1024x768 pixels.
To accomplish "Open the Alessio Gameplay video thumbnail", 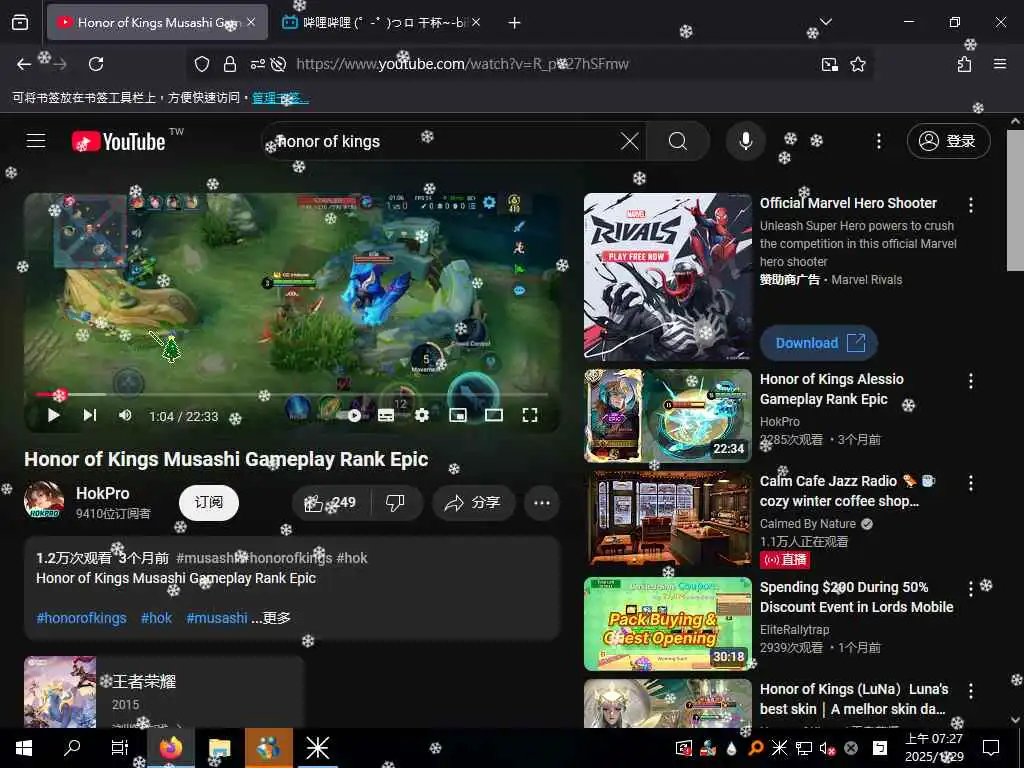I will 668,416.
